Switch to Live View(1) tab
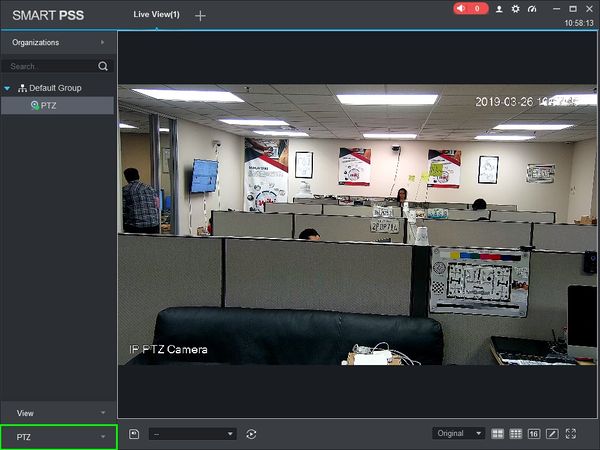This screenshot has height=450, width=600. pos(156,15)
